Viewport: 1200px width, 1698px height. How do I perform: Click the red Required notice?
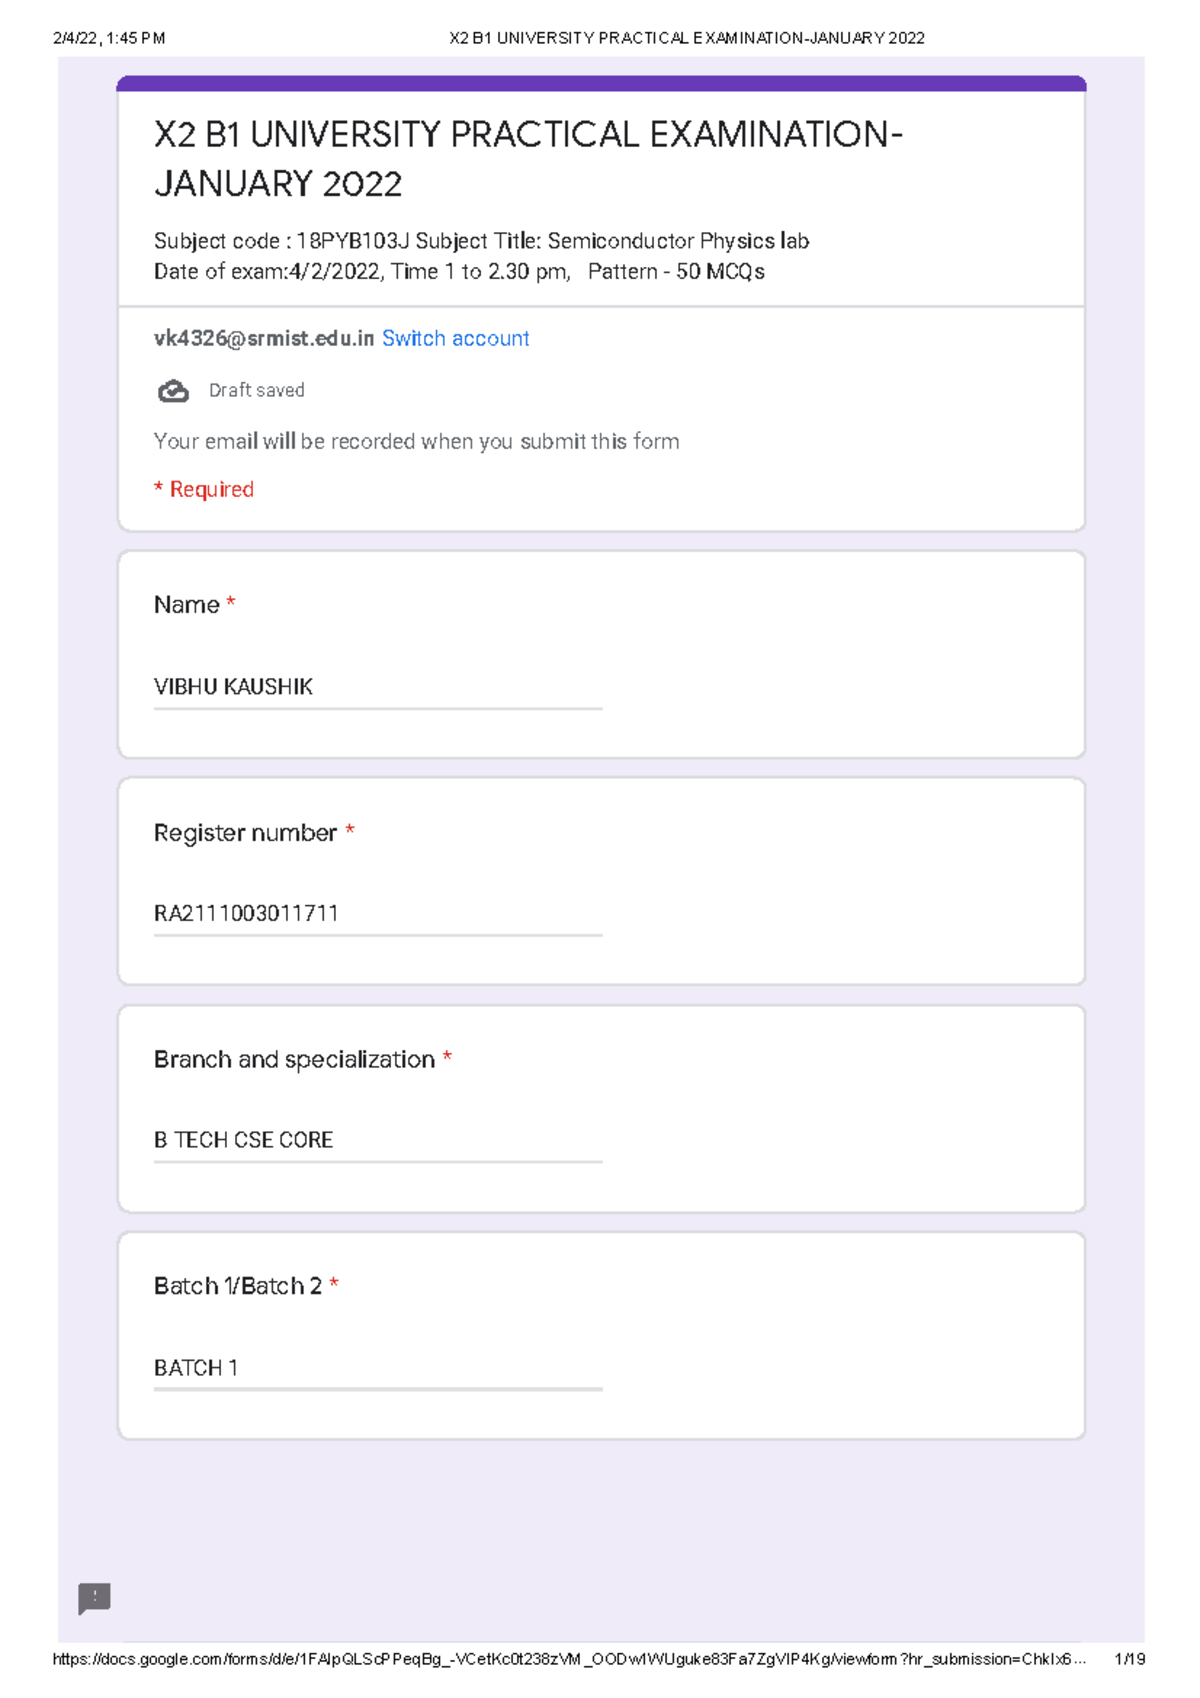tap(204, 489)
